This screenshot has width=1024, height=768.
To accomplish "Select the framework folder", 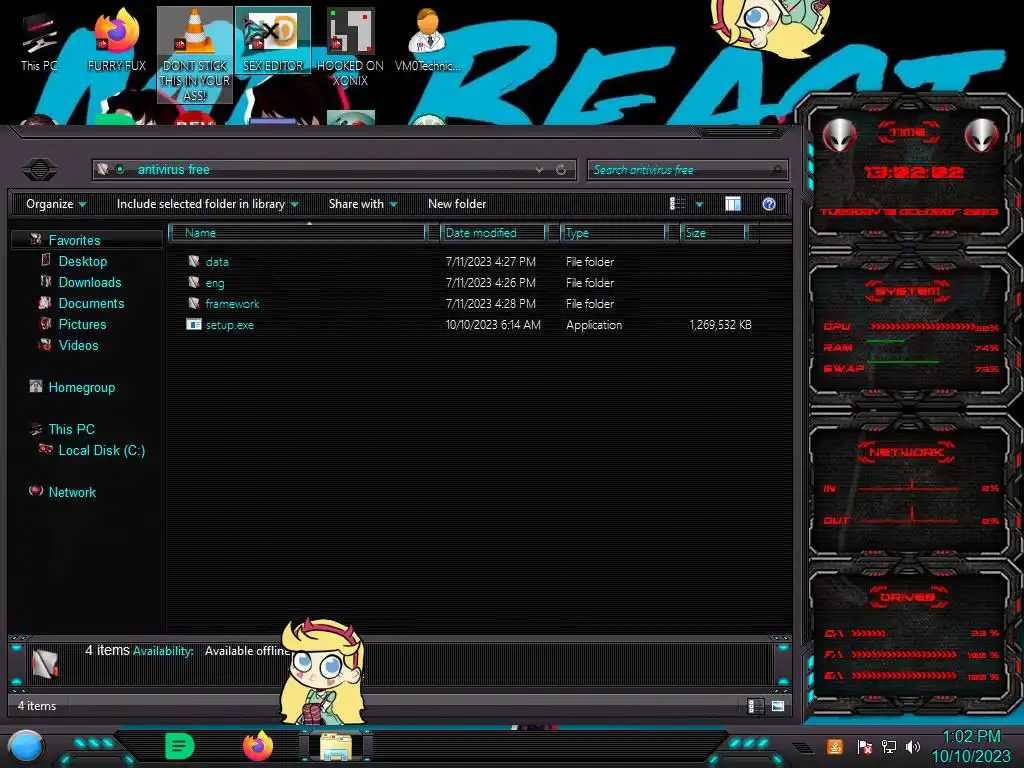I will coord(232,304).
